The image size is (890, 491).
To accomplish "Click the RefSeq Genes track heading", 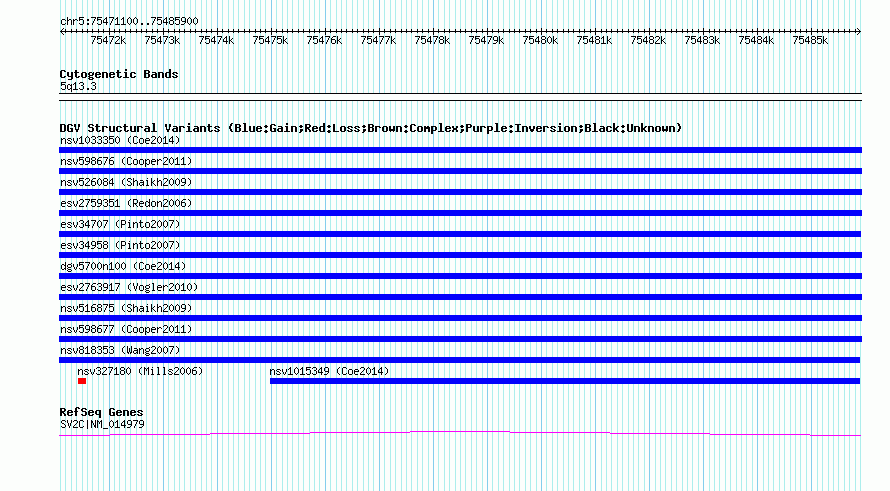I will tap(102, 412).
